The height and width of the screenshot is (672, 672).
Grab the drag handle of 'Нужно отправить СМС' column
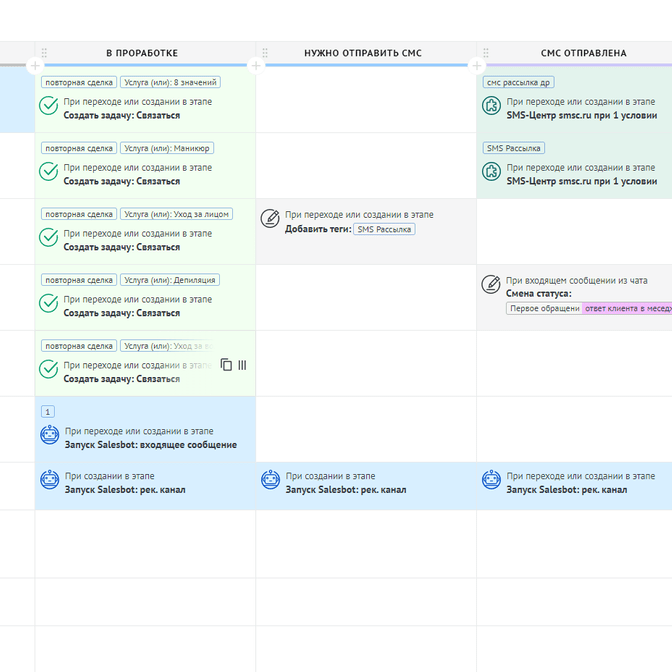tap(265, 53)
